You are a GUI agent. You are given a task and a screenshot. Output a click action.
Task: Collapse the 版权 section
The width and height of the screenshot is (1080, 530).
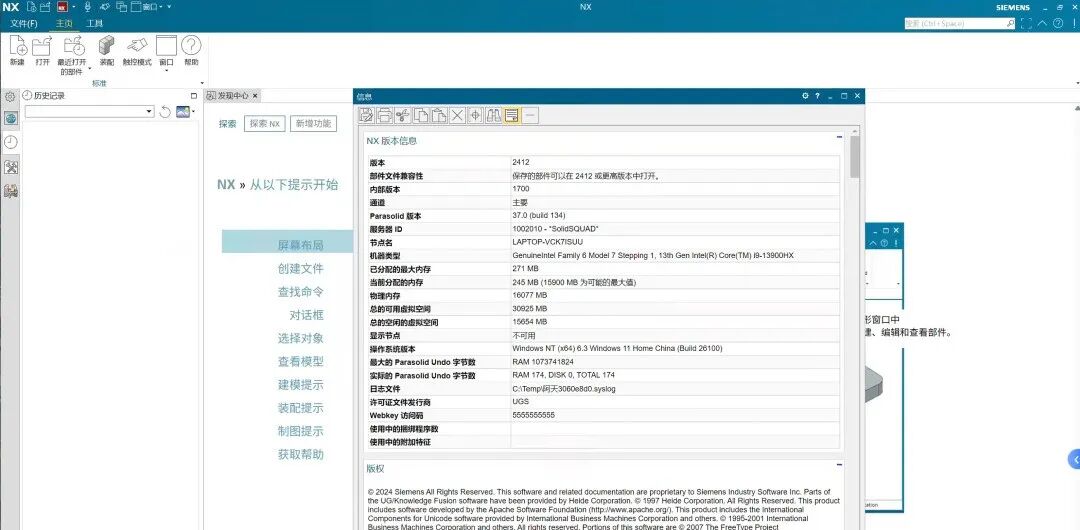coord(839,465)
